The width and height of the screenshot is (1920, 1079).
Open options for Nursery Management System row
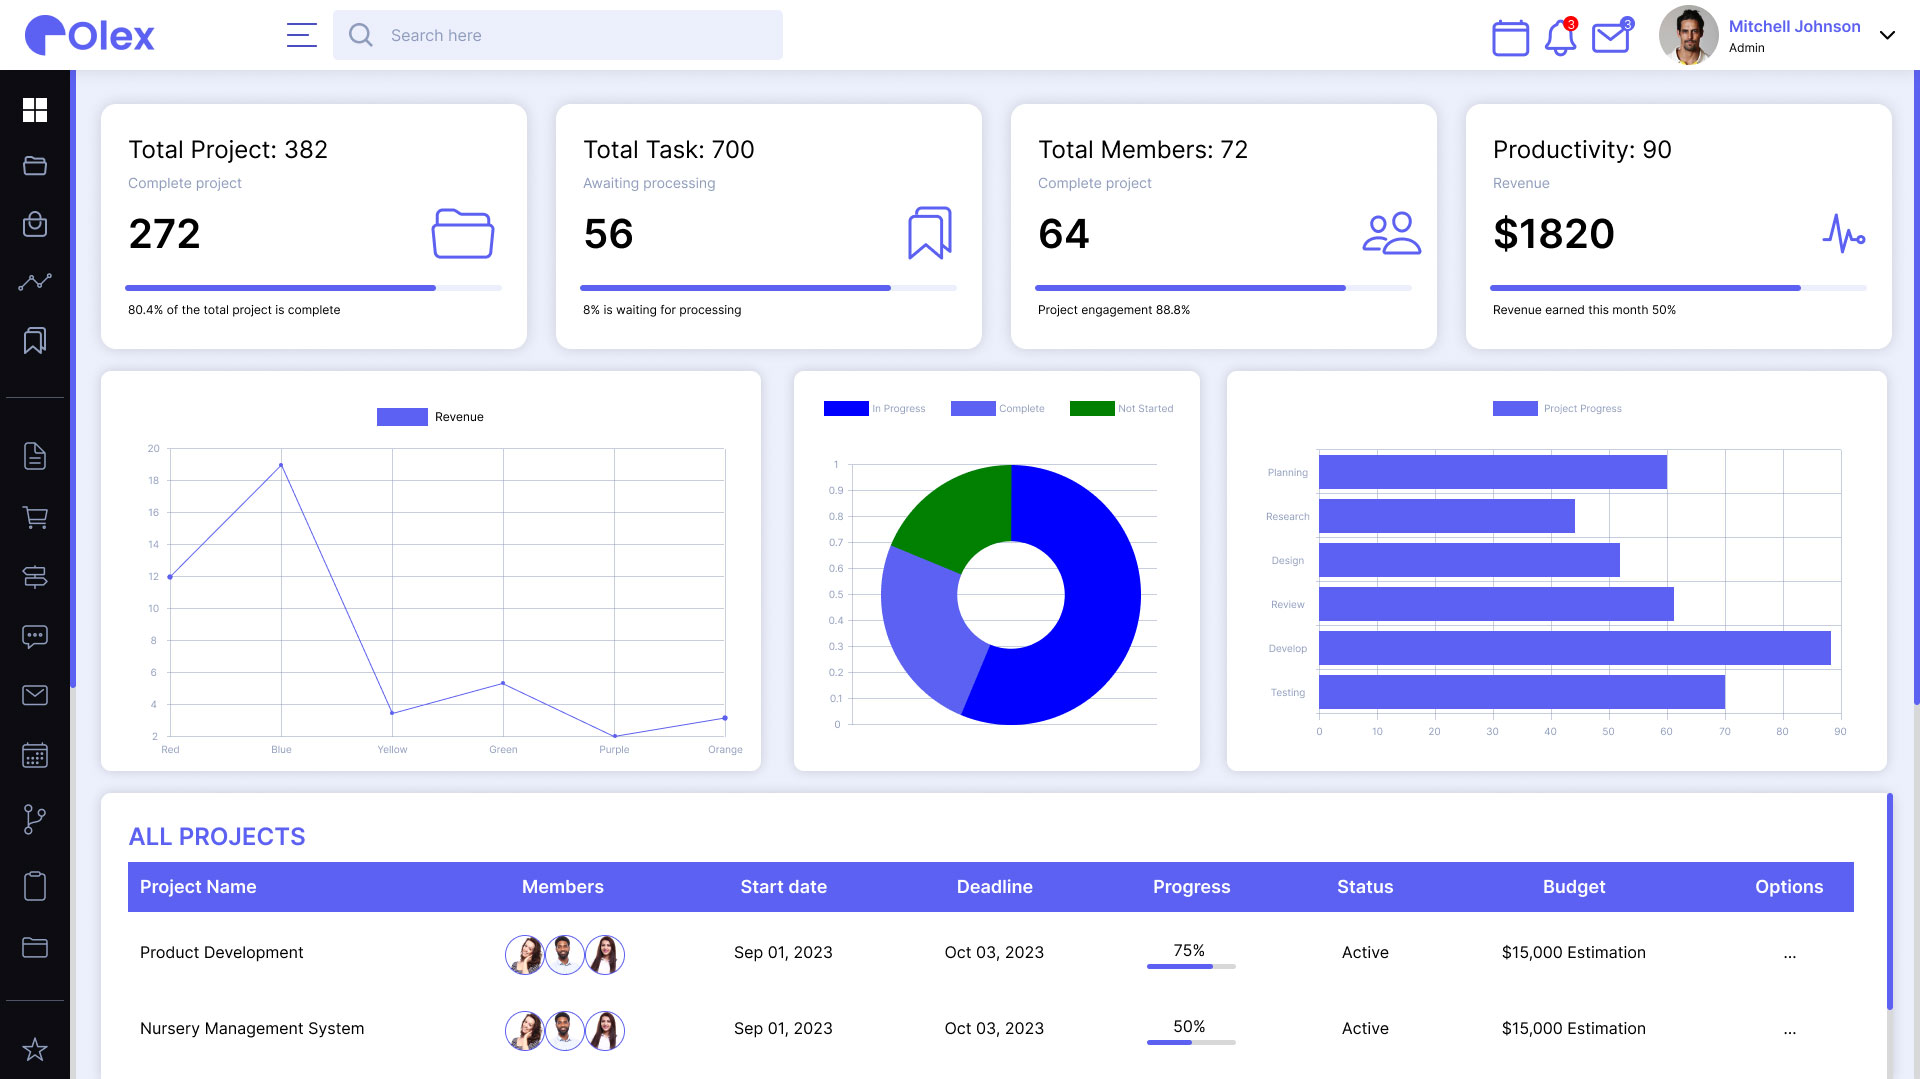(x=1789, y=1029)
